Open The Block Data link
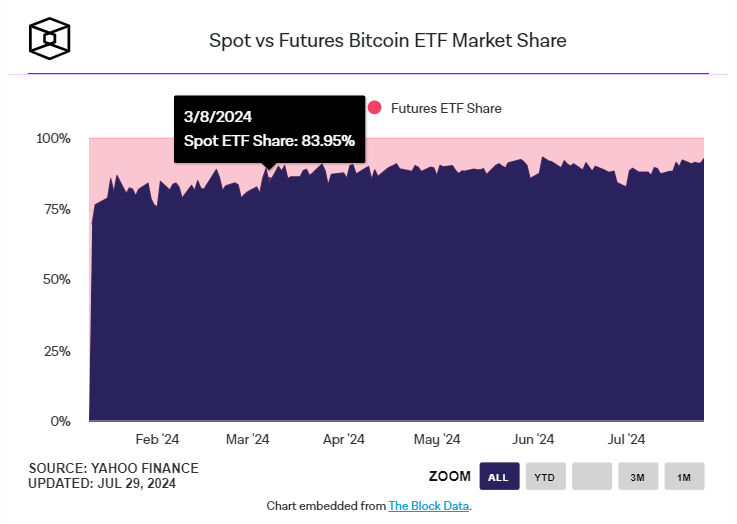Image resolution: width=737 pixels, height=524 pixels. 428,506
